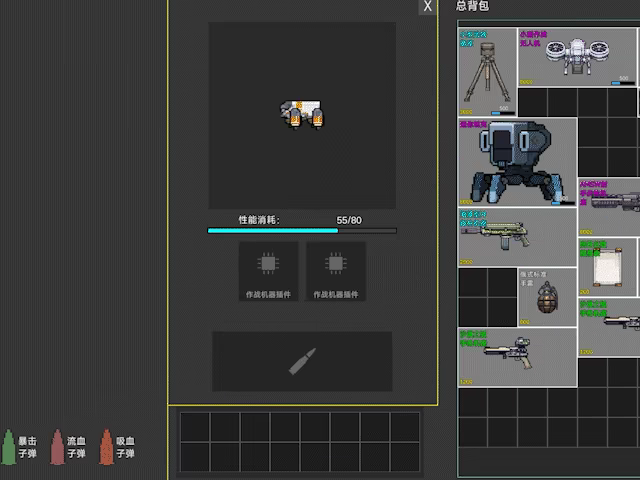Select the cyan-labeled submachine gun item
The height and width of the screenshot is (480, 640).
click(x=518, y=237)
